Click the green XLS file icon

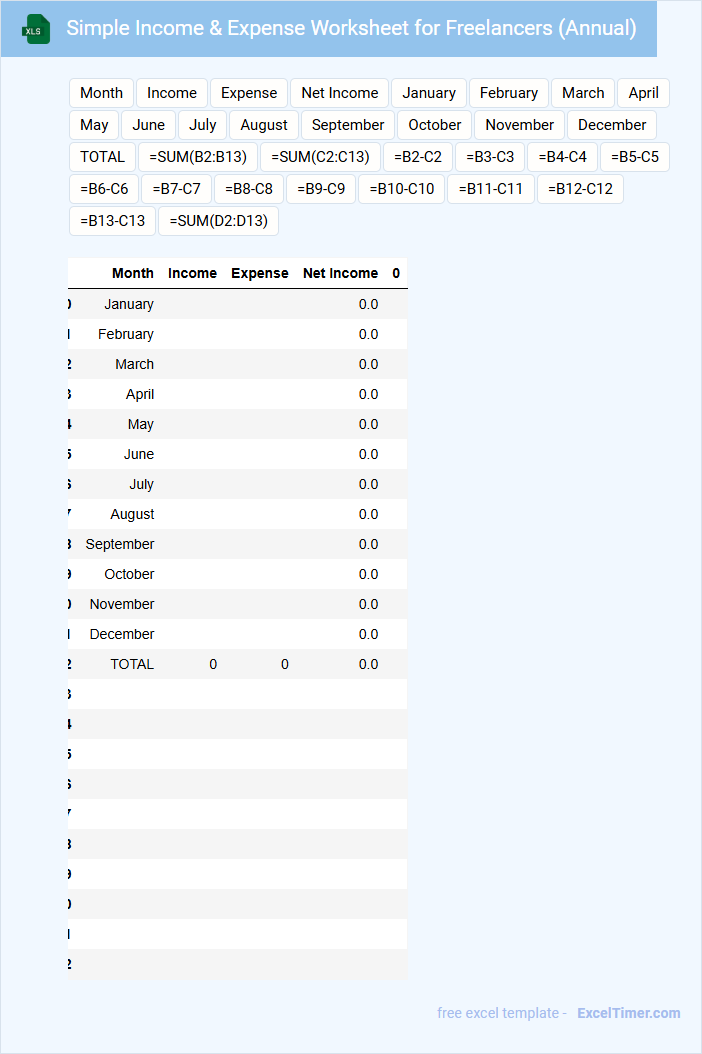[36, 30]
